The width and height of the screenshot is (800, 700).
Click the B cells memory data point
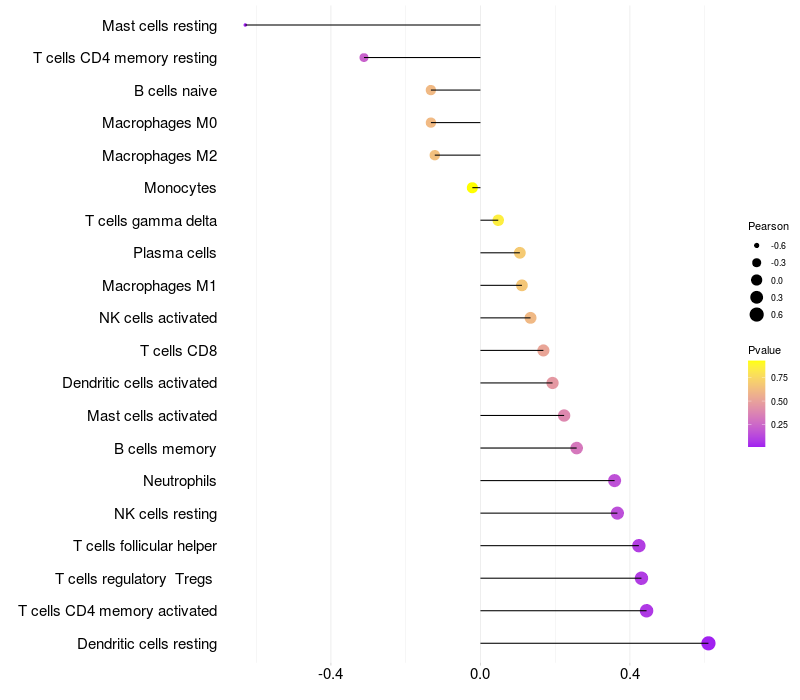coord(576,448)
